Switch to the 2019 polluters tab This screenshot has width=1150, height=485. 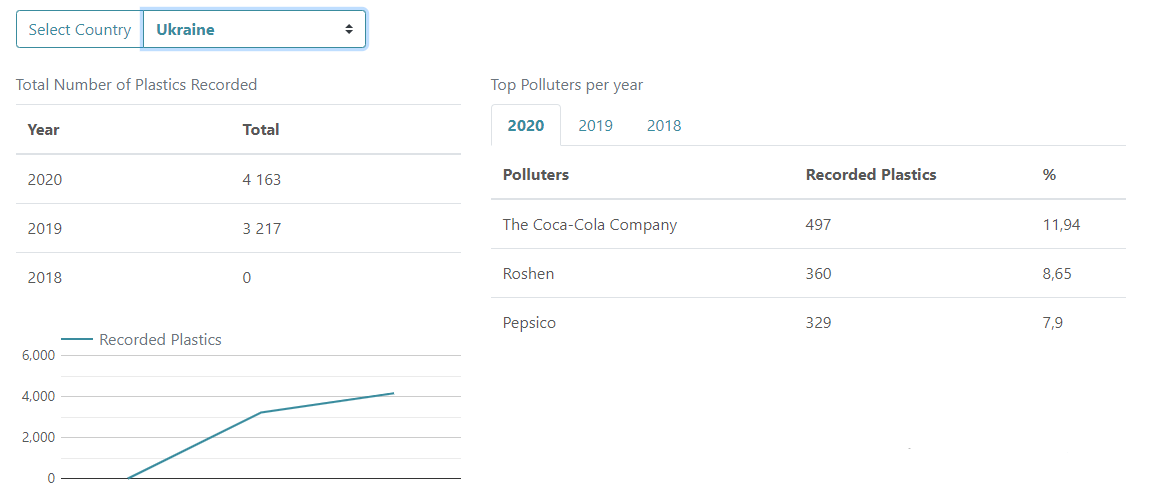click(x=595, y=126)
